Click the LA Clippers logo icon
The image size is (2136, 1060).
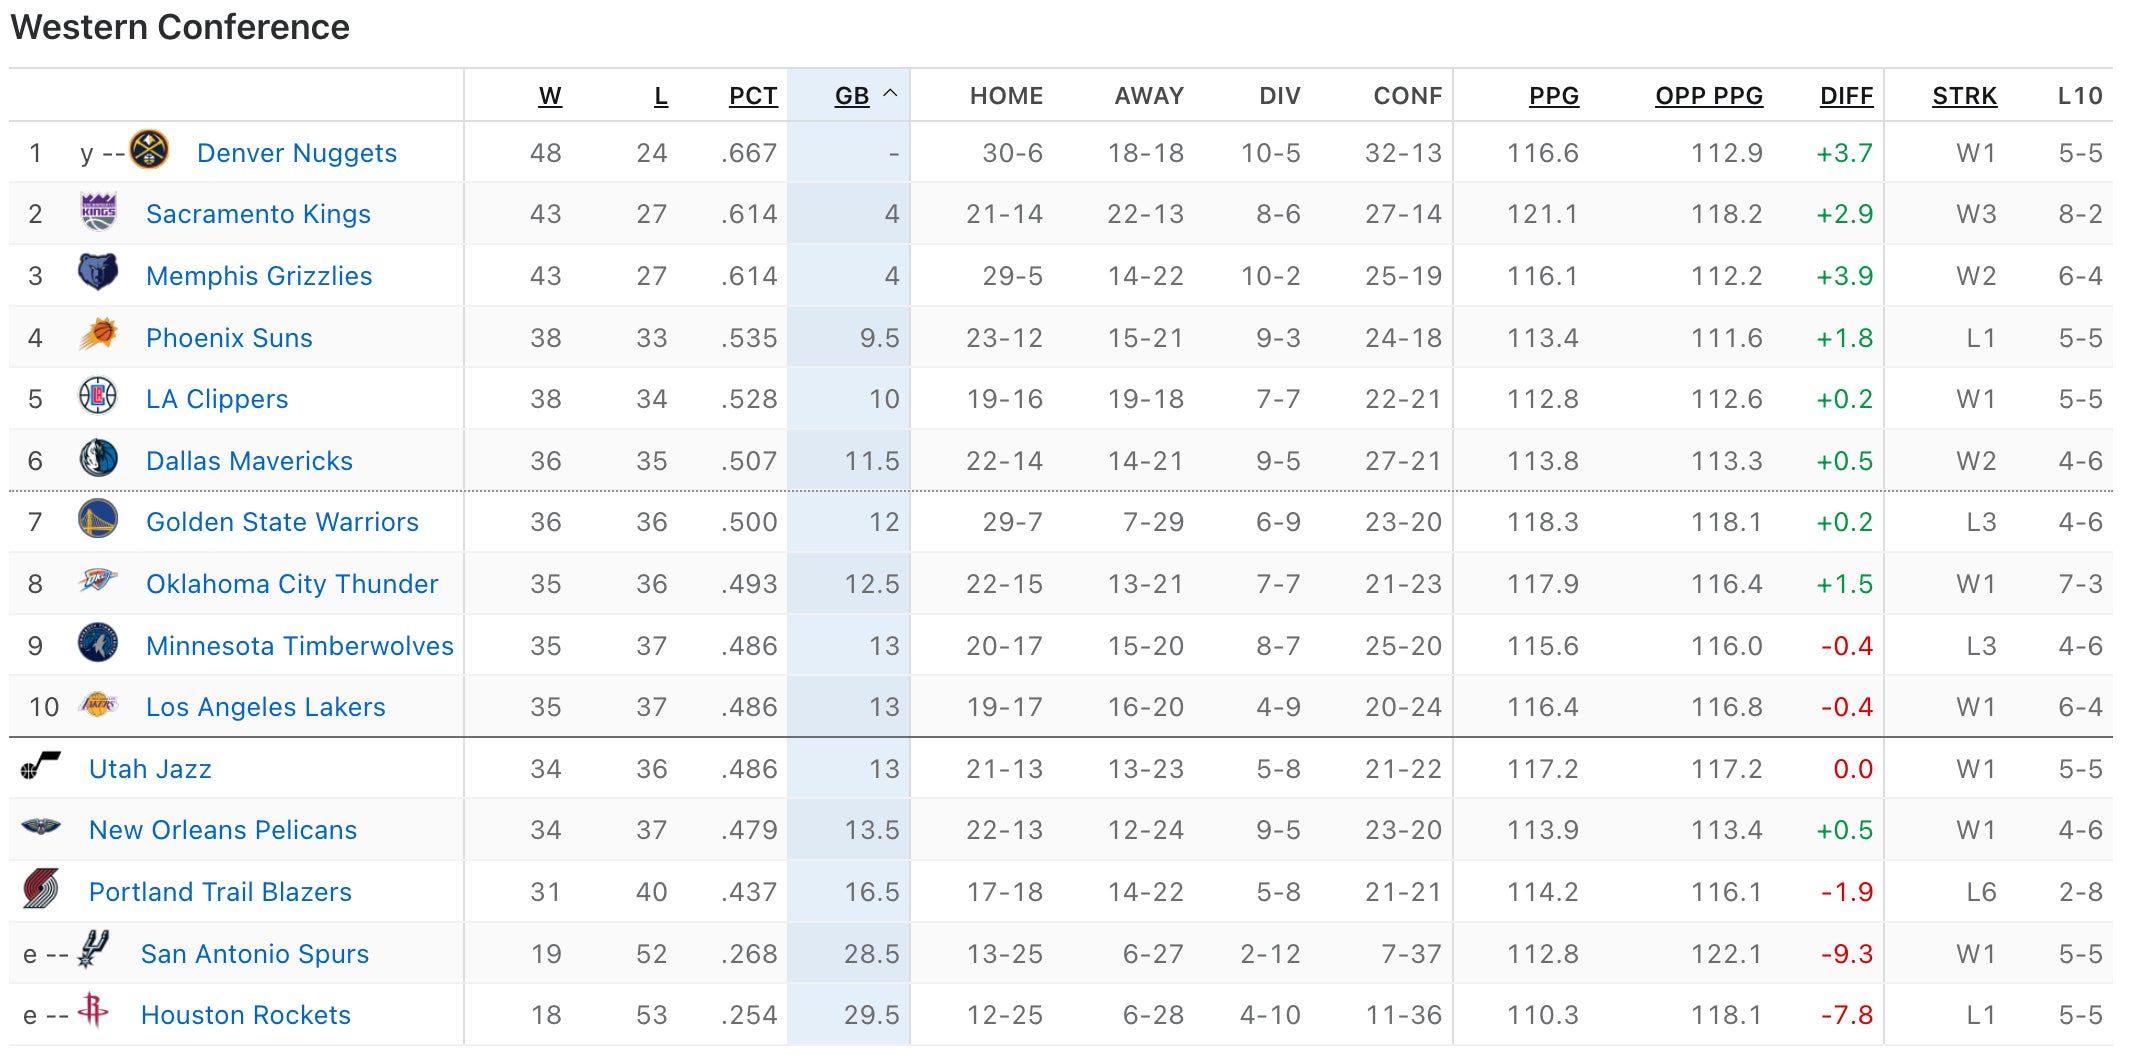[98, 397]
